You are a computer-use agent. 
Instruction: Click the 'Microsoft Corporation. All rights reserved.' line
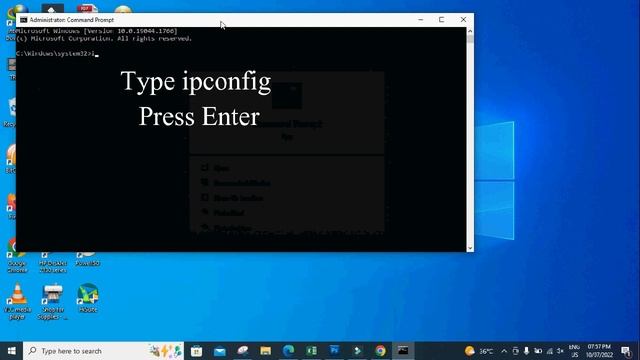(x=104, y=38)
